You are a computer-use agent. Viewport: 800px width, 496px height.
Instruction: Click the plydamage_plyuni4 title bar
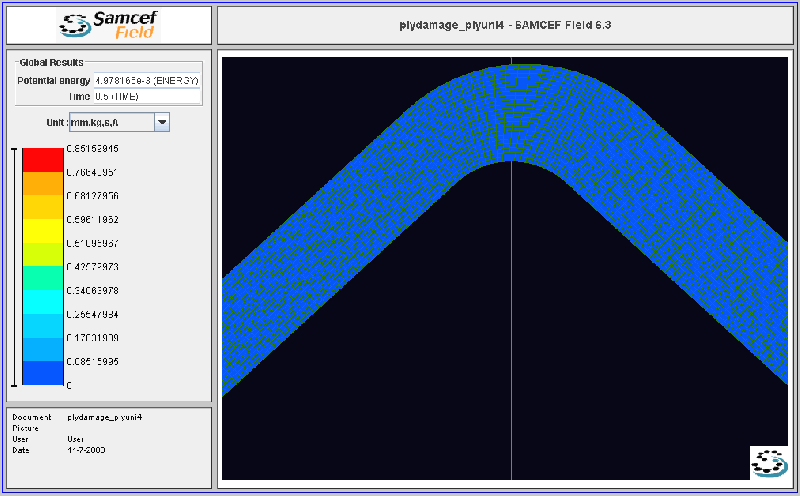[505, 25]
